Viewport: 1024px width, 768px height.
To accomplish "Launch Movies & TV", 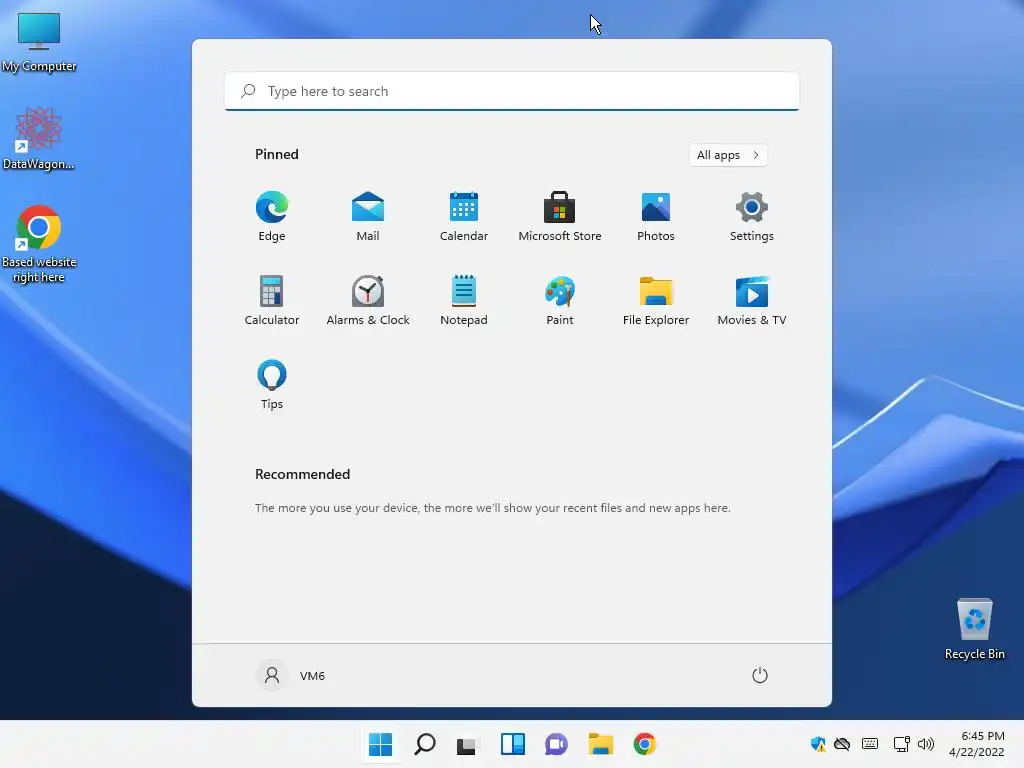I will click(x=752, y=300).
